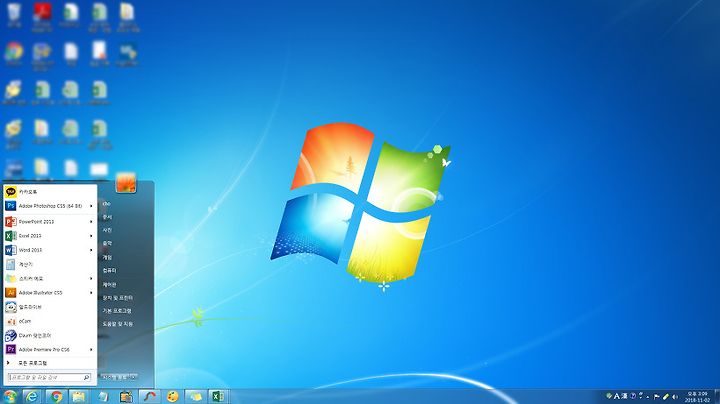The width and height of the screenshot is (720, 404).
Task: Open Daum 팟인코더 from Start menu
Action: (50, 336)
